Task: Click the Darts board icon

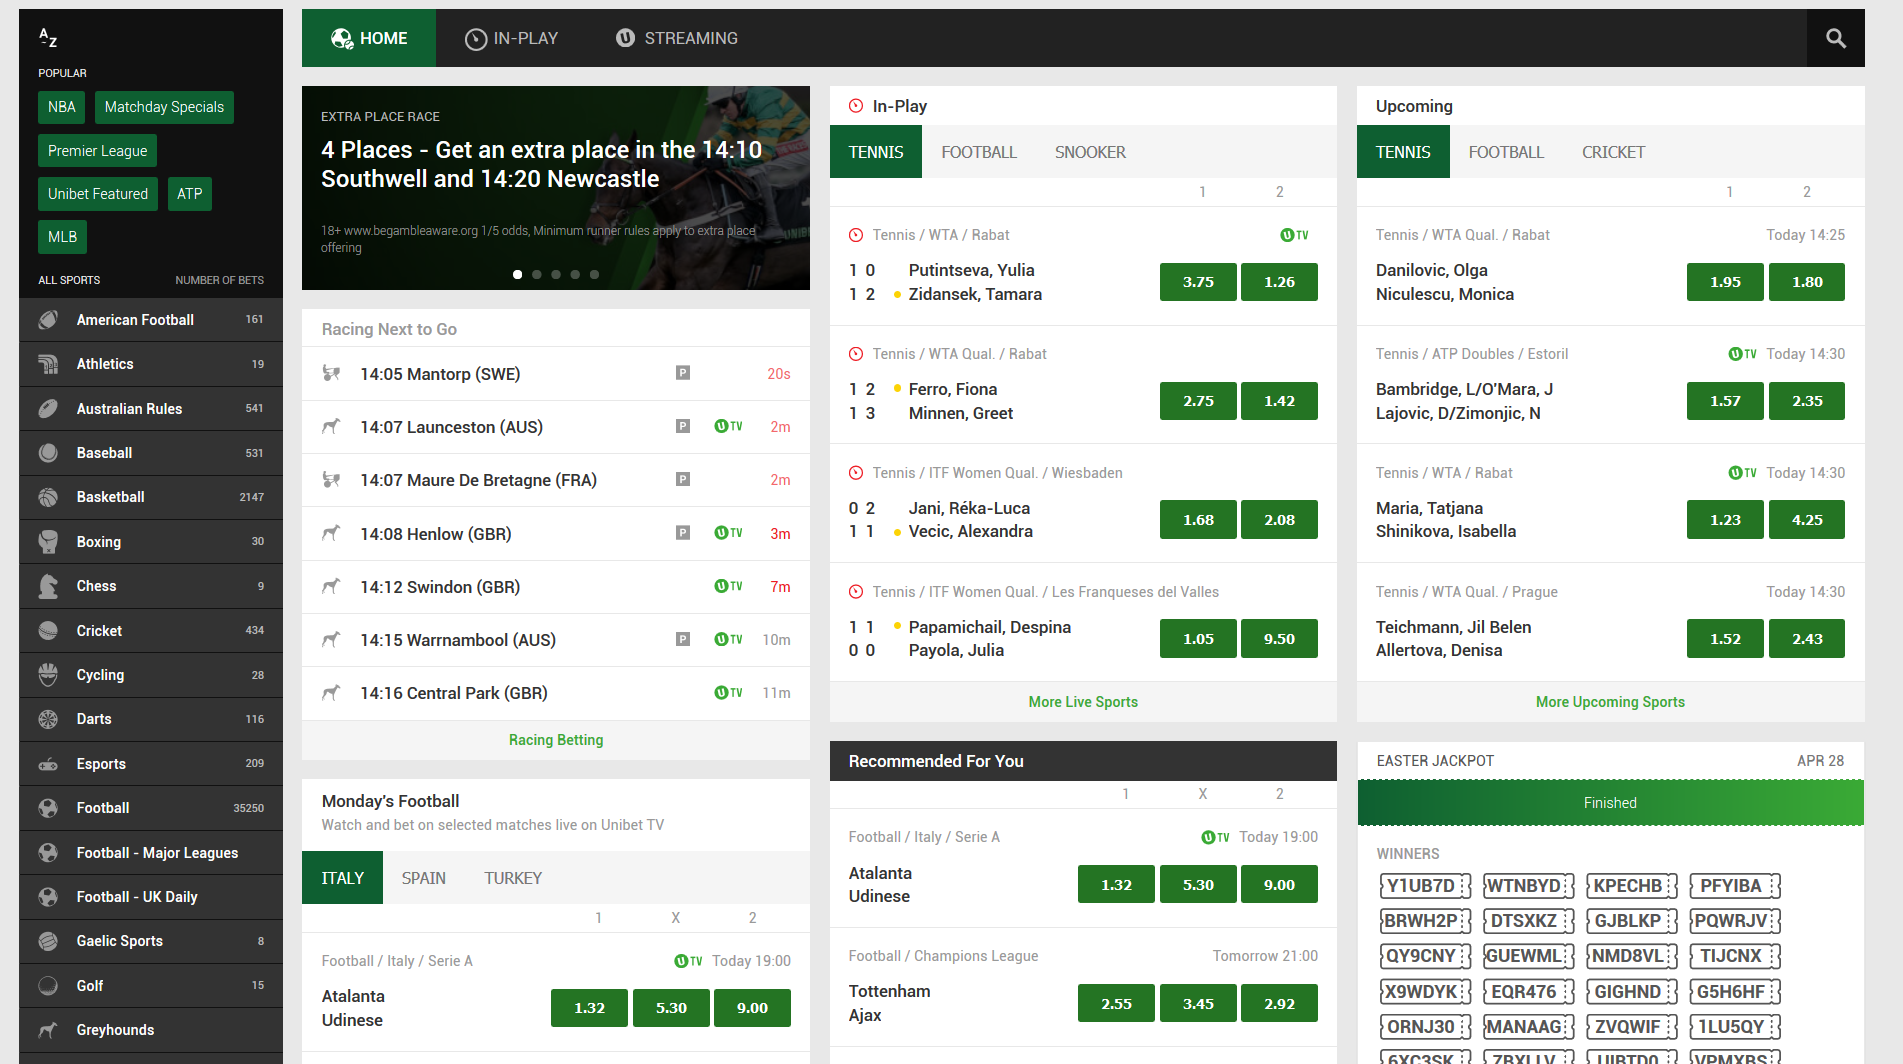Action: pos(48,719)
